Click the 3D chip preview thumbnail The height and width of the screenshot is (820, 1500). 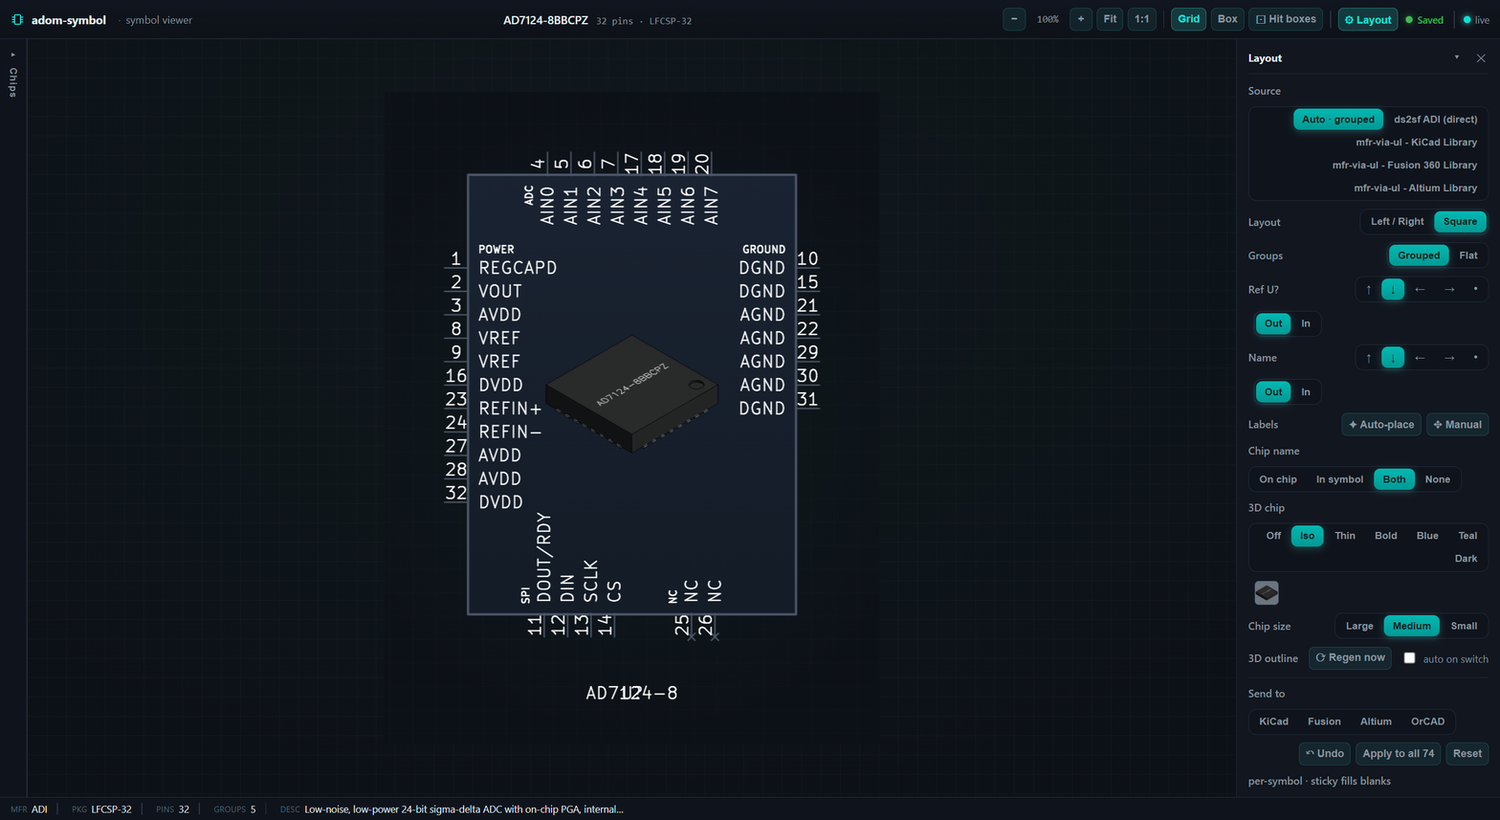coord(1266,593)
